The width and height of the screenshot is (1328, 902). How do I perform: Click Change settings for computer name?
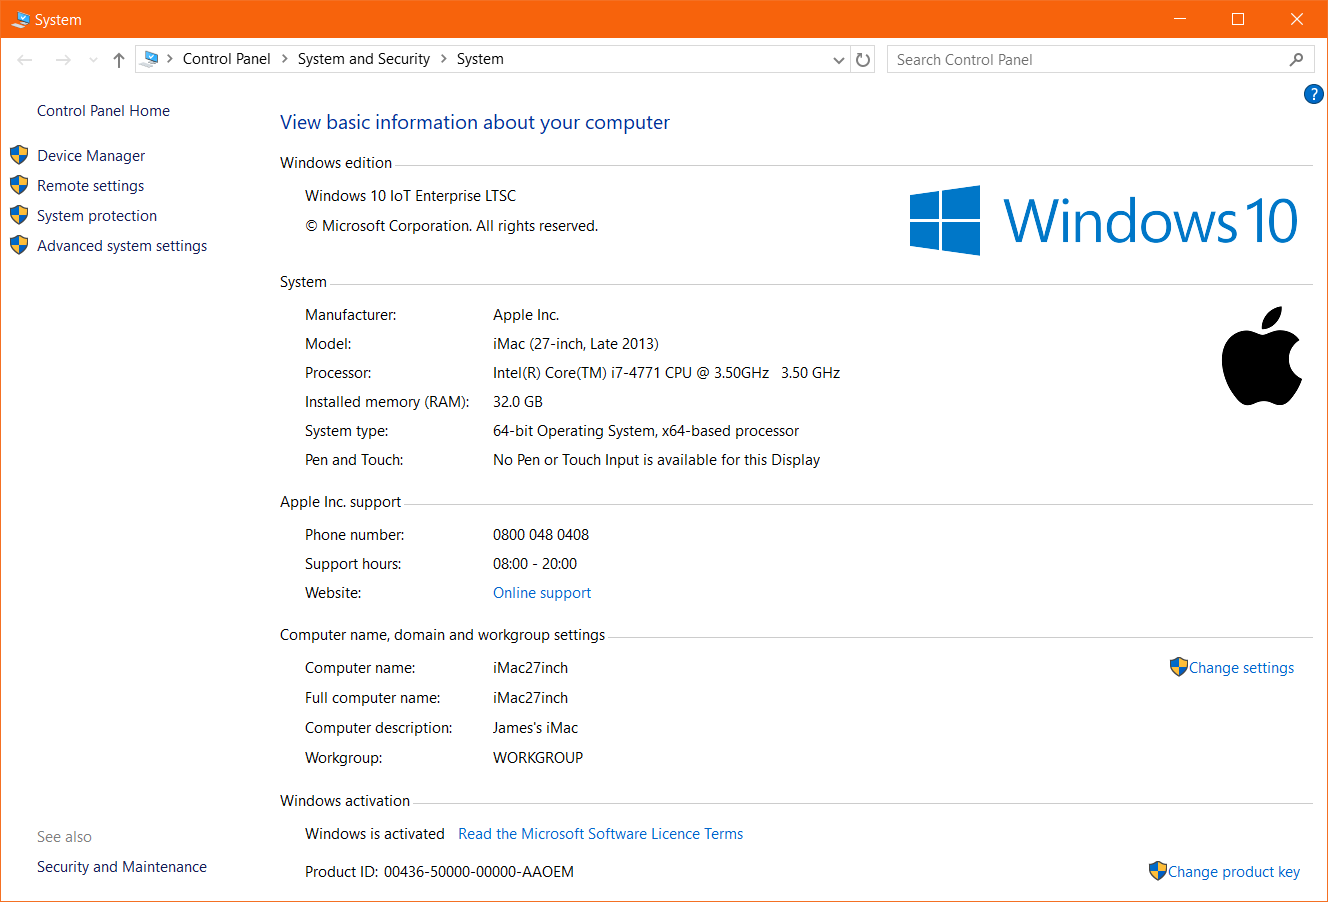point(1241,668)
